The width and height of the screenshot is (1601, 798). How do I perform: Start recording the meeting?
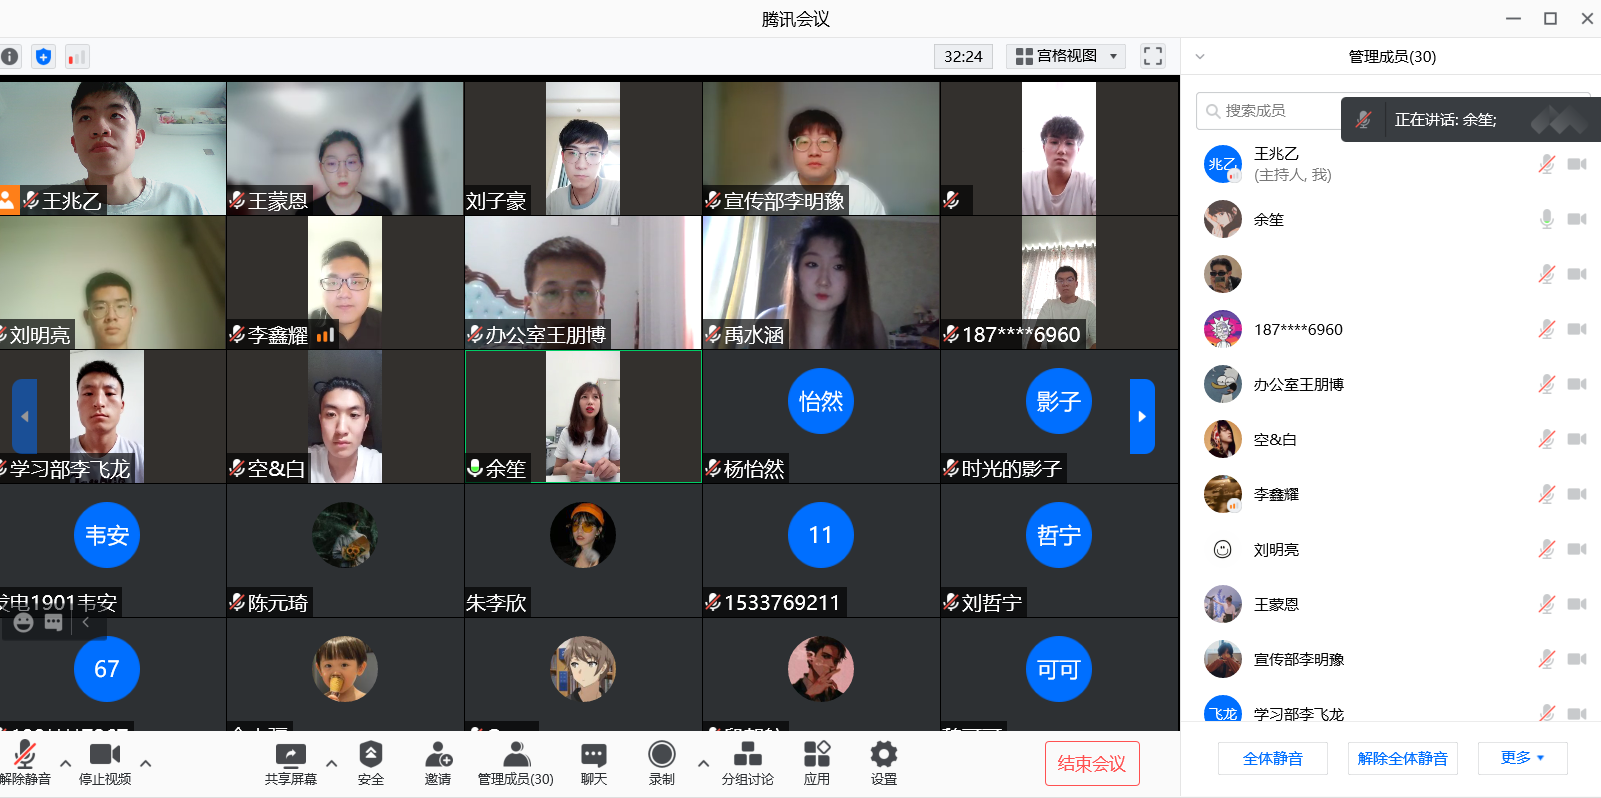[x=661, y=763]
